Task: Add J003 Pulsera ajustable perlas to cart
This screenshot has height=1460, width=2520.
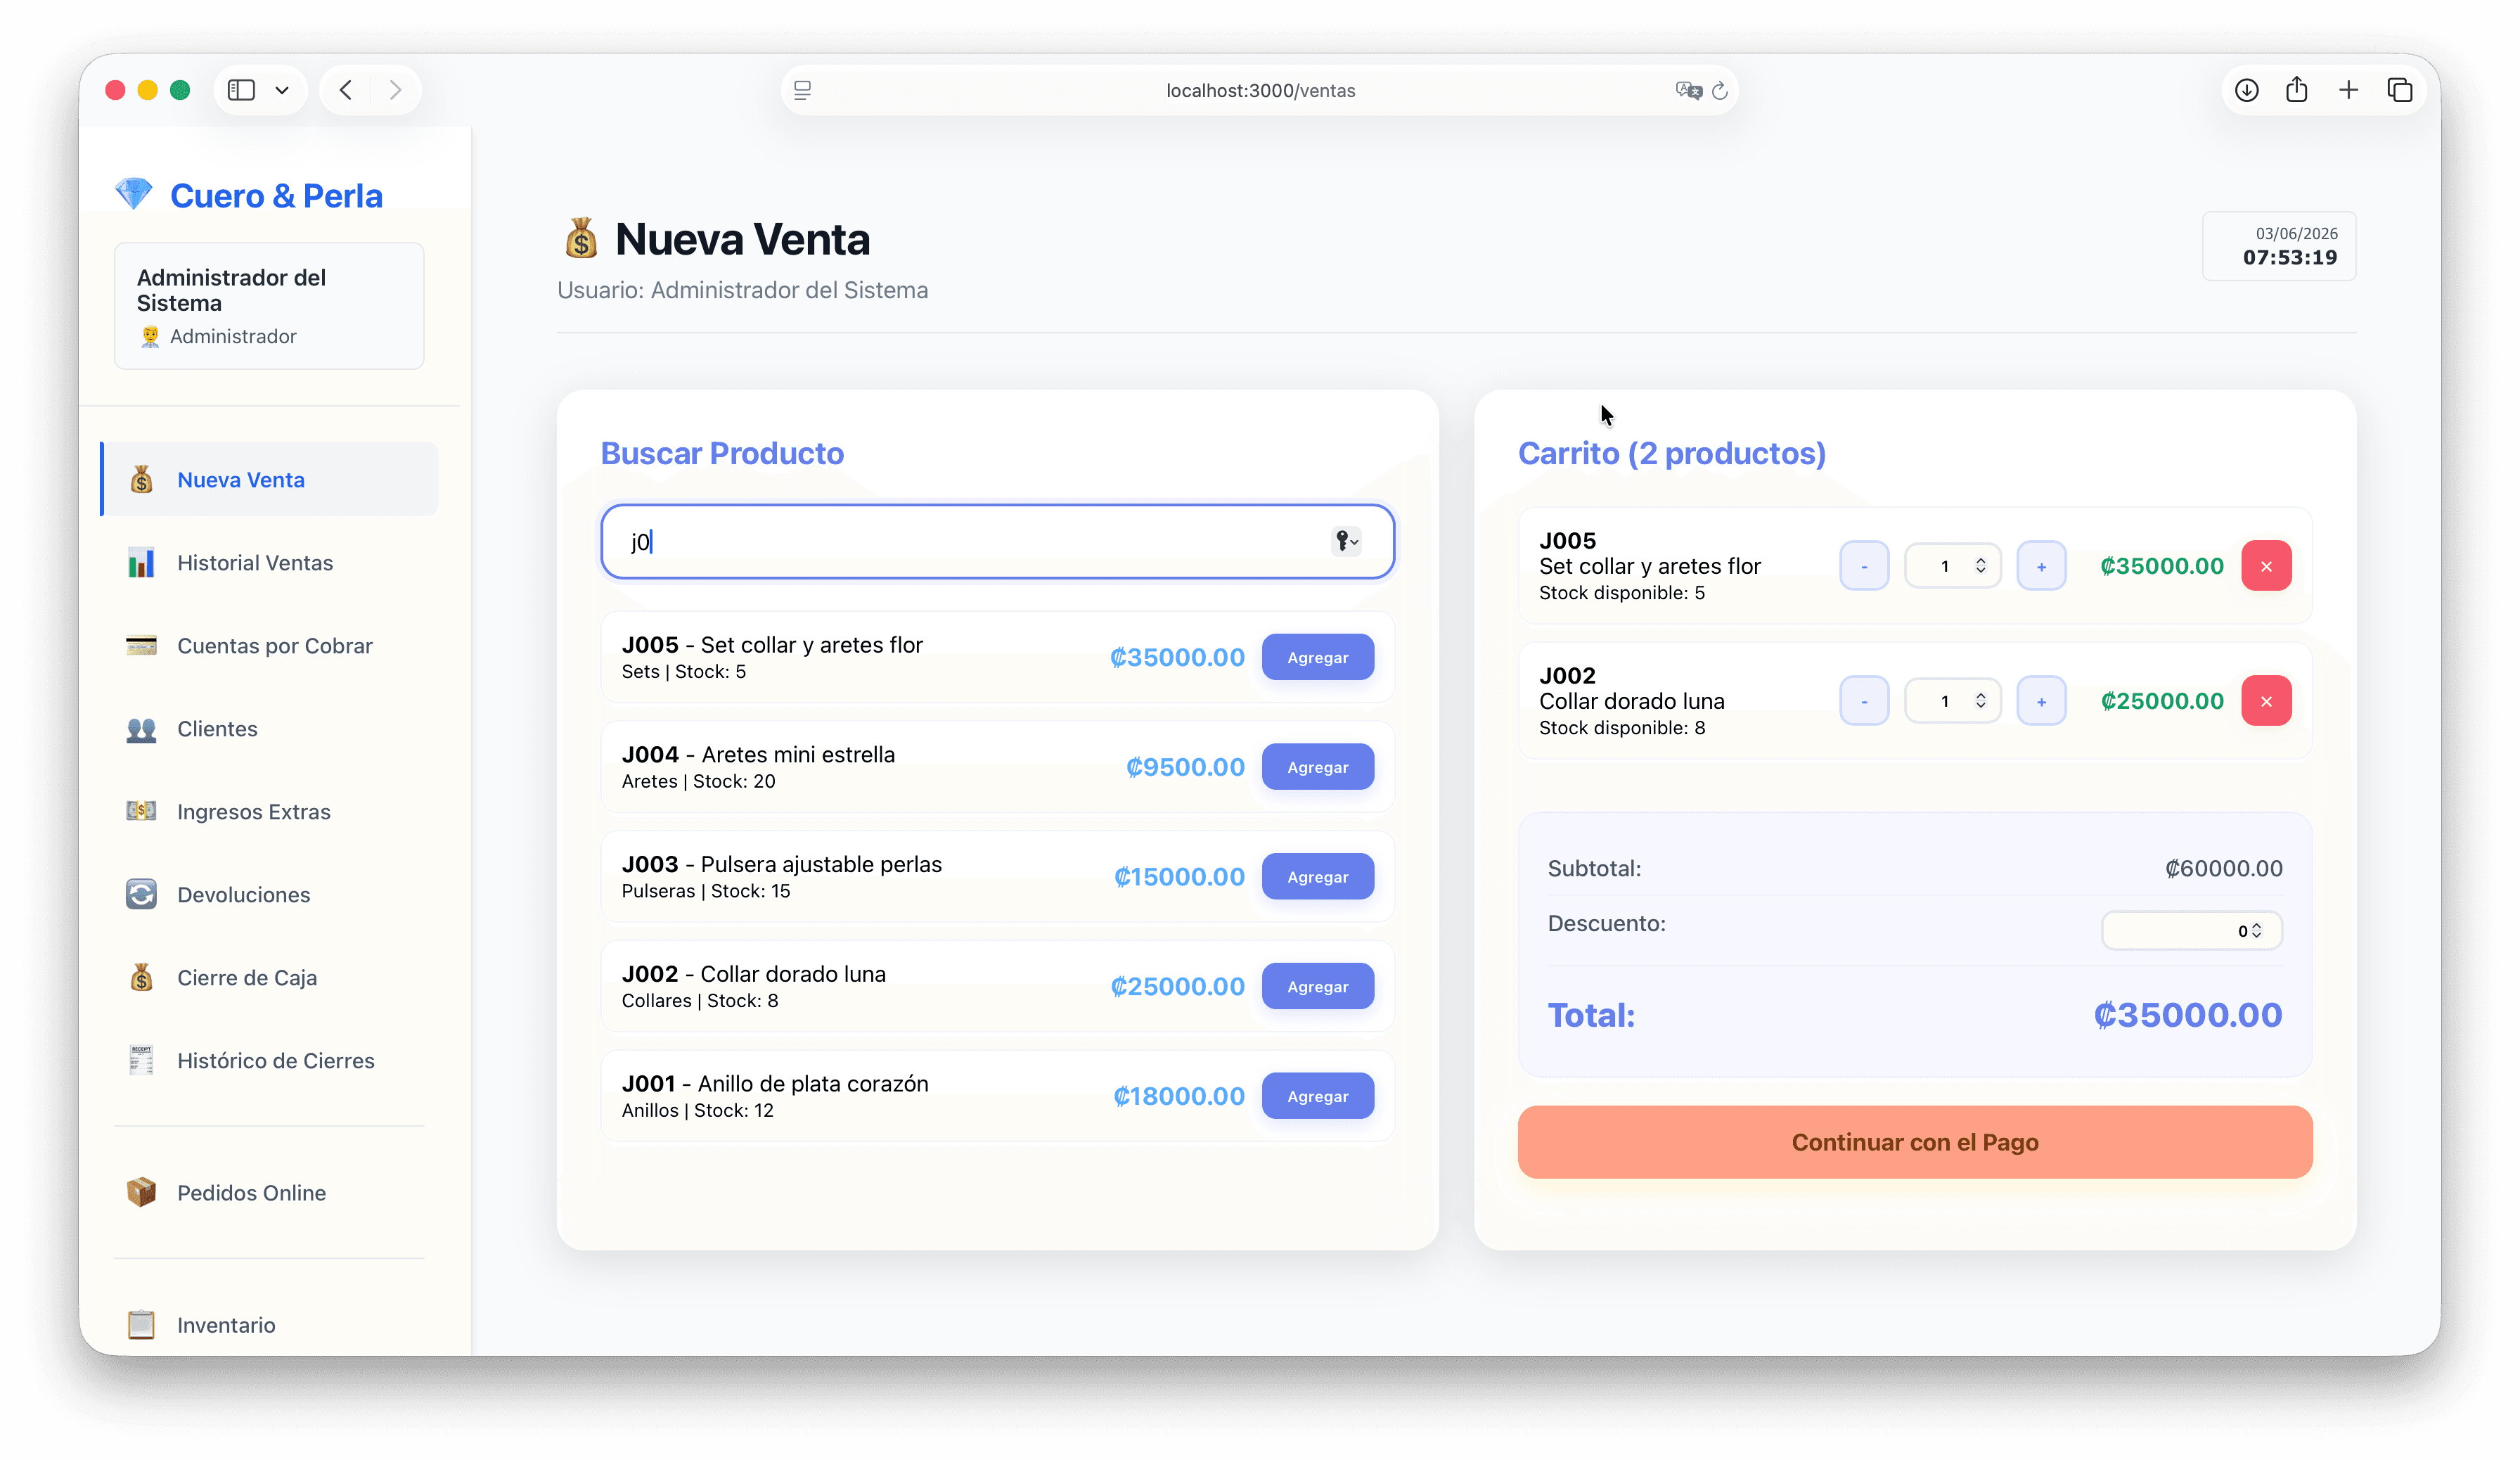Action: pyautogui.click(x=1317, y=877)
